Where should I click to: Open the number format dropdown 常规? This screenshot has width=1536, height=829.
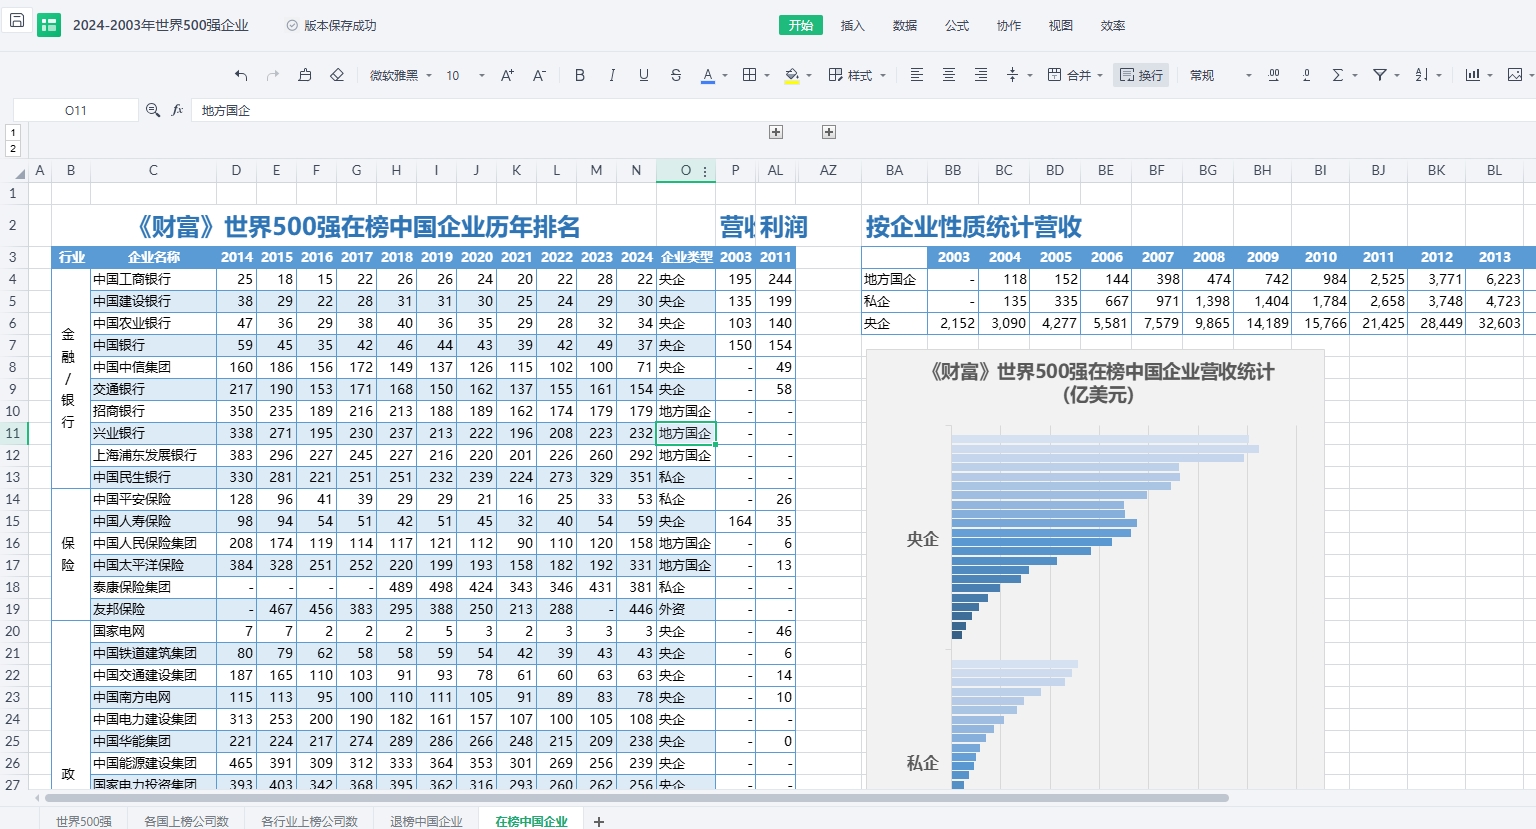coord(1220,75)
